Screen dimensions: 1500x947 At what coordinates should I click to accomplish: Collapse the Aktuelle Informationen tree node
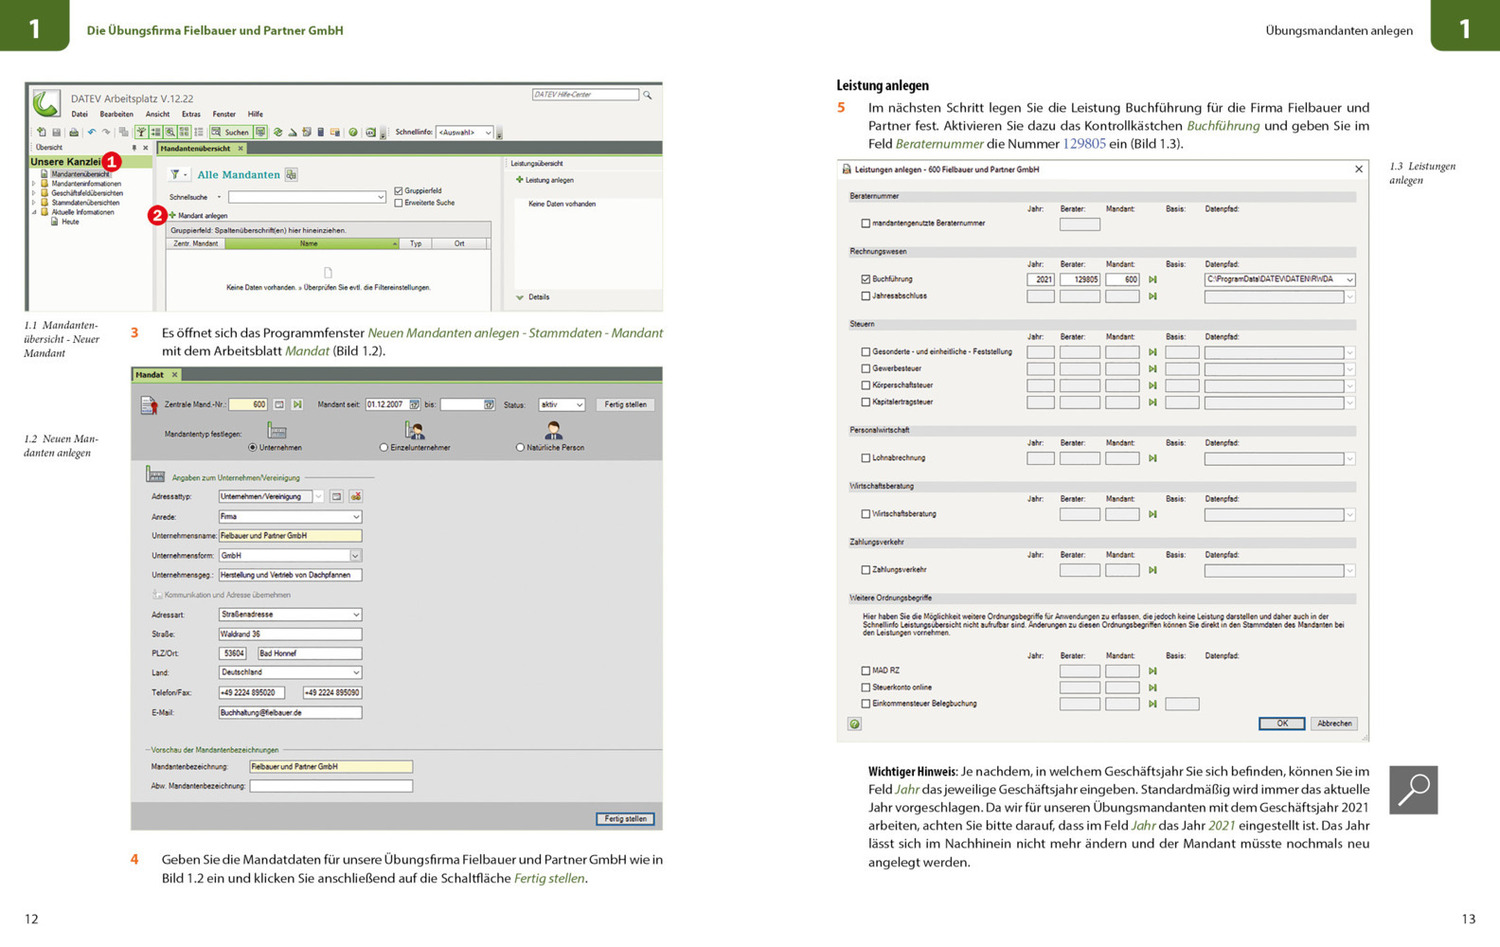click(34, 212)
